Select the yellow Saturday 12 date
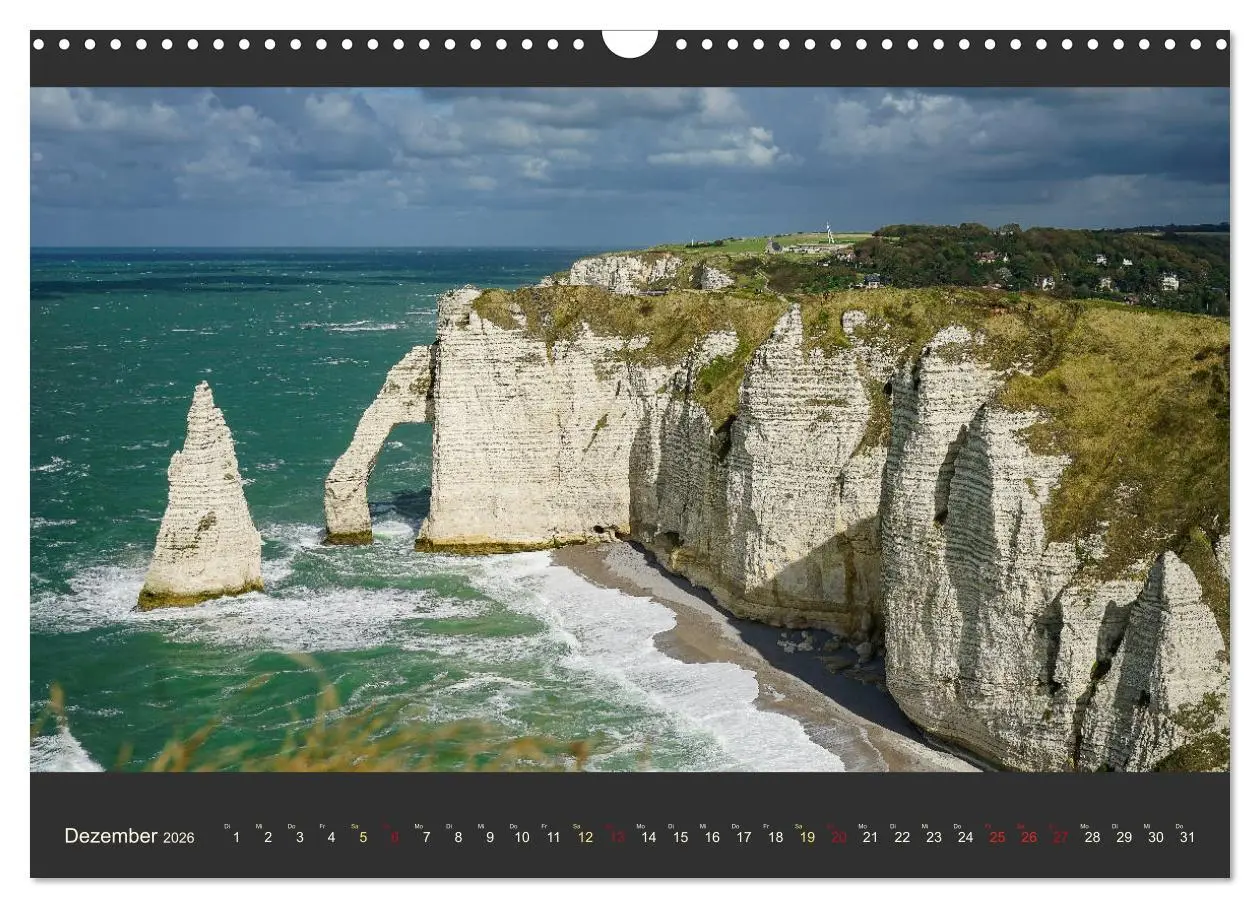 585,838
